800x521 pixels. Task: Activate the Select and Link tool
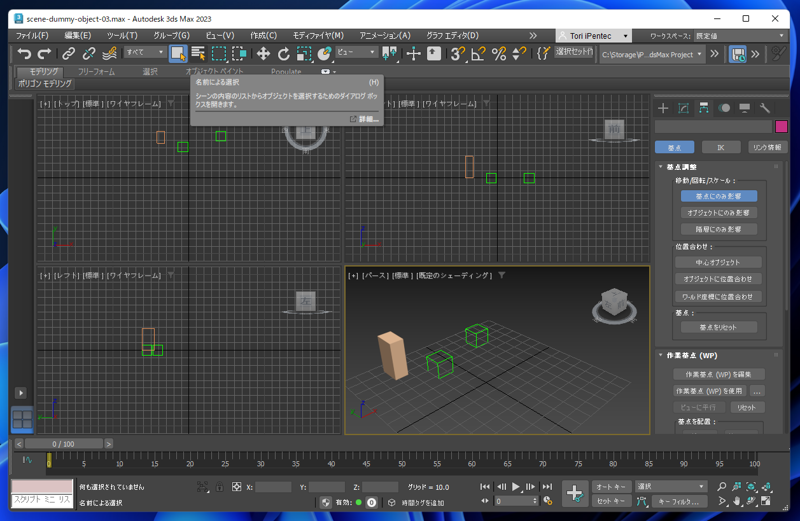(x=68, y=54)
